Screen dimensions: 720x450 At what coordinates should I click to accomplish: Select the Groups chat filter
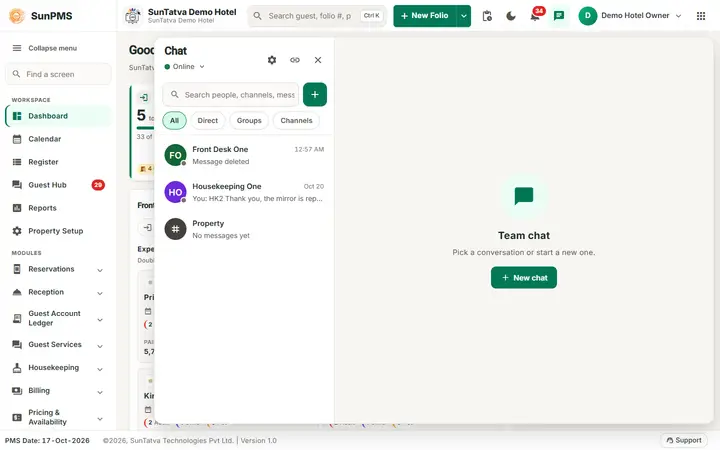249,121
